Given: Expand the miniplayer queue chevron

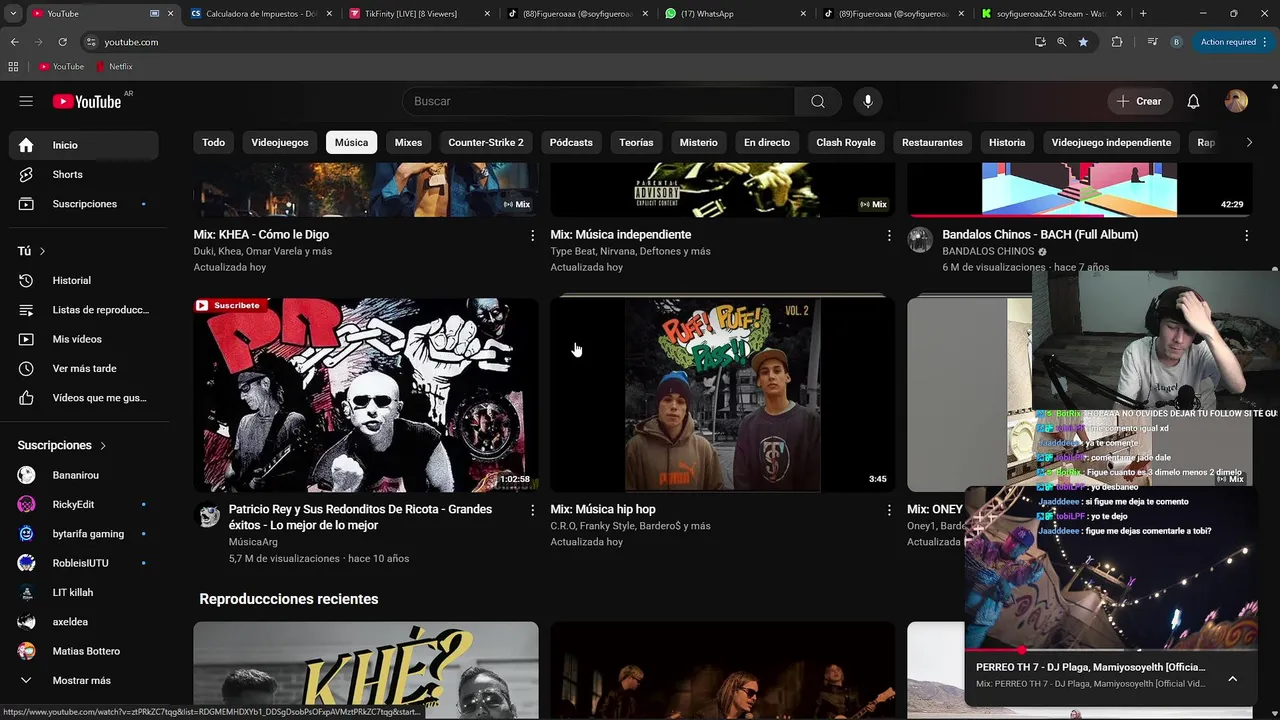Looking at the screenshot, I should pos(1232,679).
